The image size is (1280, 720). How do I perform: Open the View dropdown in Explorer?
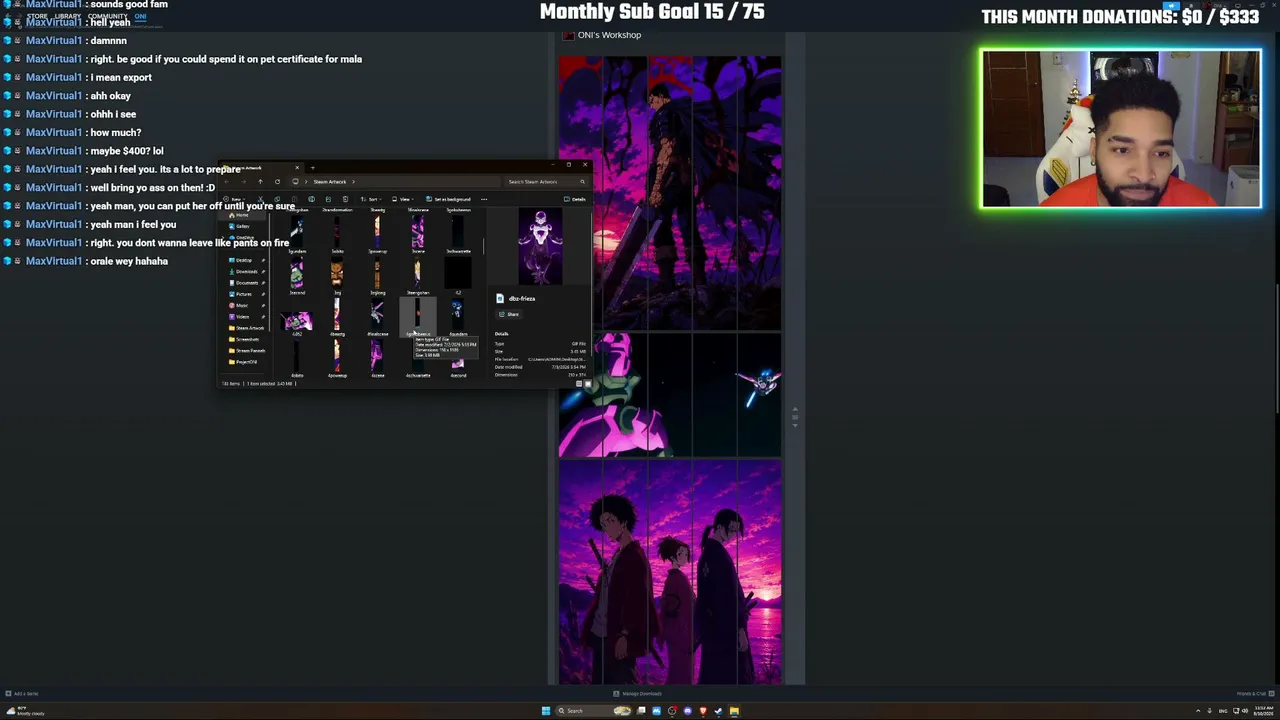401,199
